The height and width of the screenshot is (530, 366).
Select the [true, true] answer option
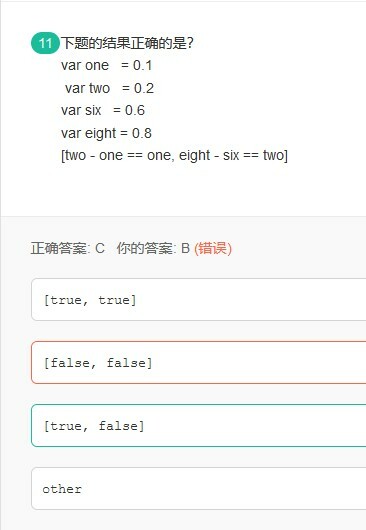(199, 299)
